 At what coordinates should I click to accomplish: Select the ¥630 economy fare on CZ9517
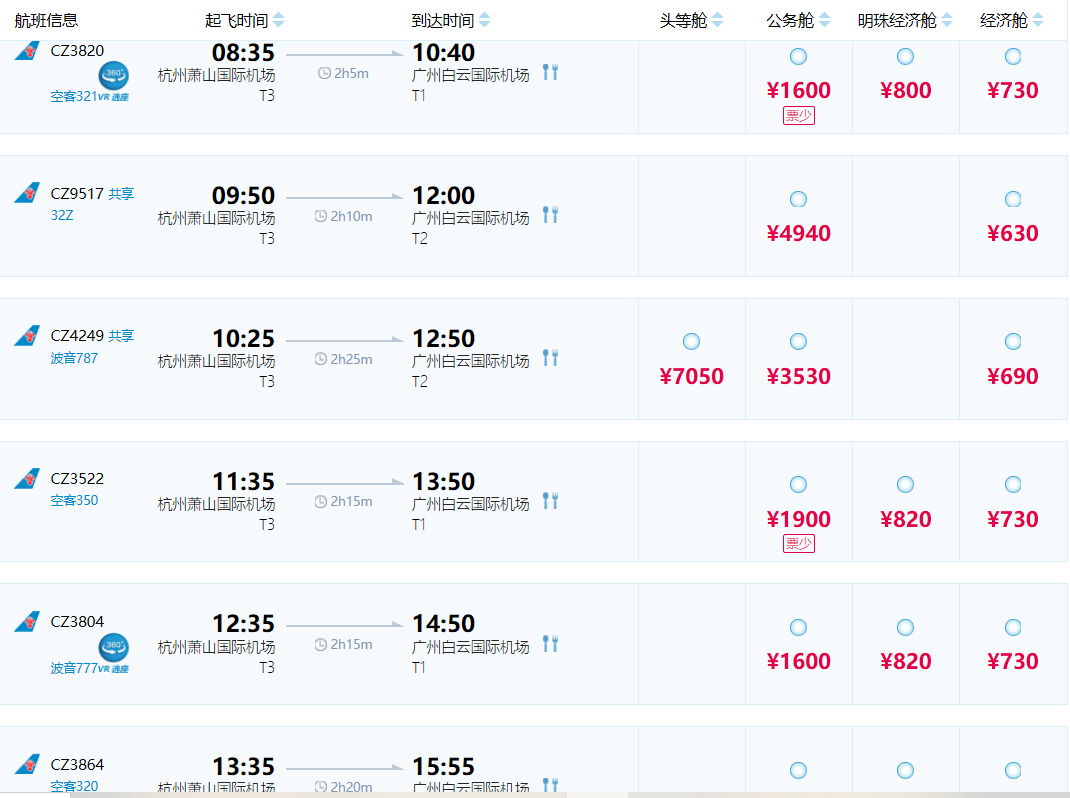[1013, 199]
